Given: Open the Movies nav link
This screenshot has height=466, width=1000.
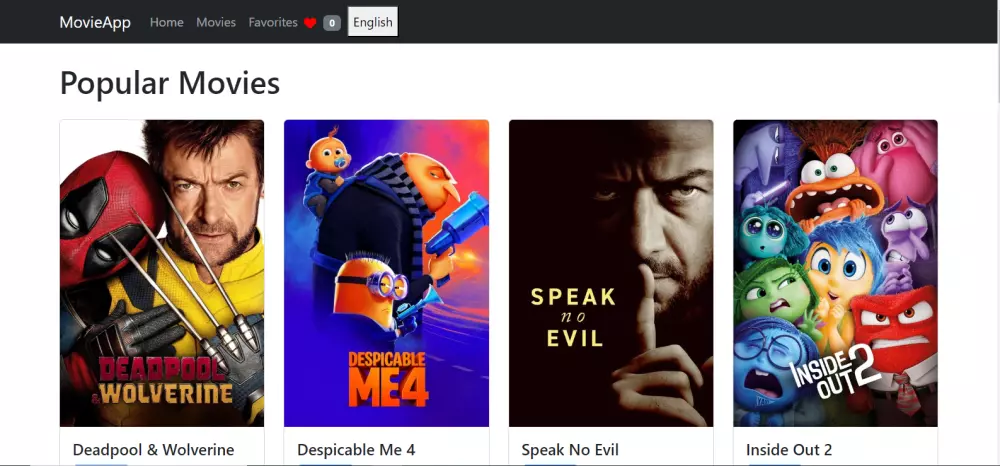Looking at the screenshot, I should click(x=216, y=22).
